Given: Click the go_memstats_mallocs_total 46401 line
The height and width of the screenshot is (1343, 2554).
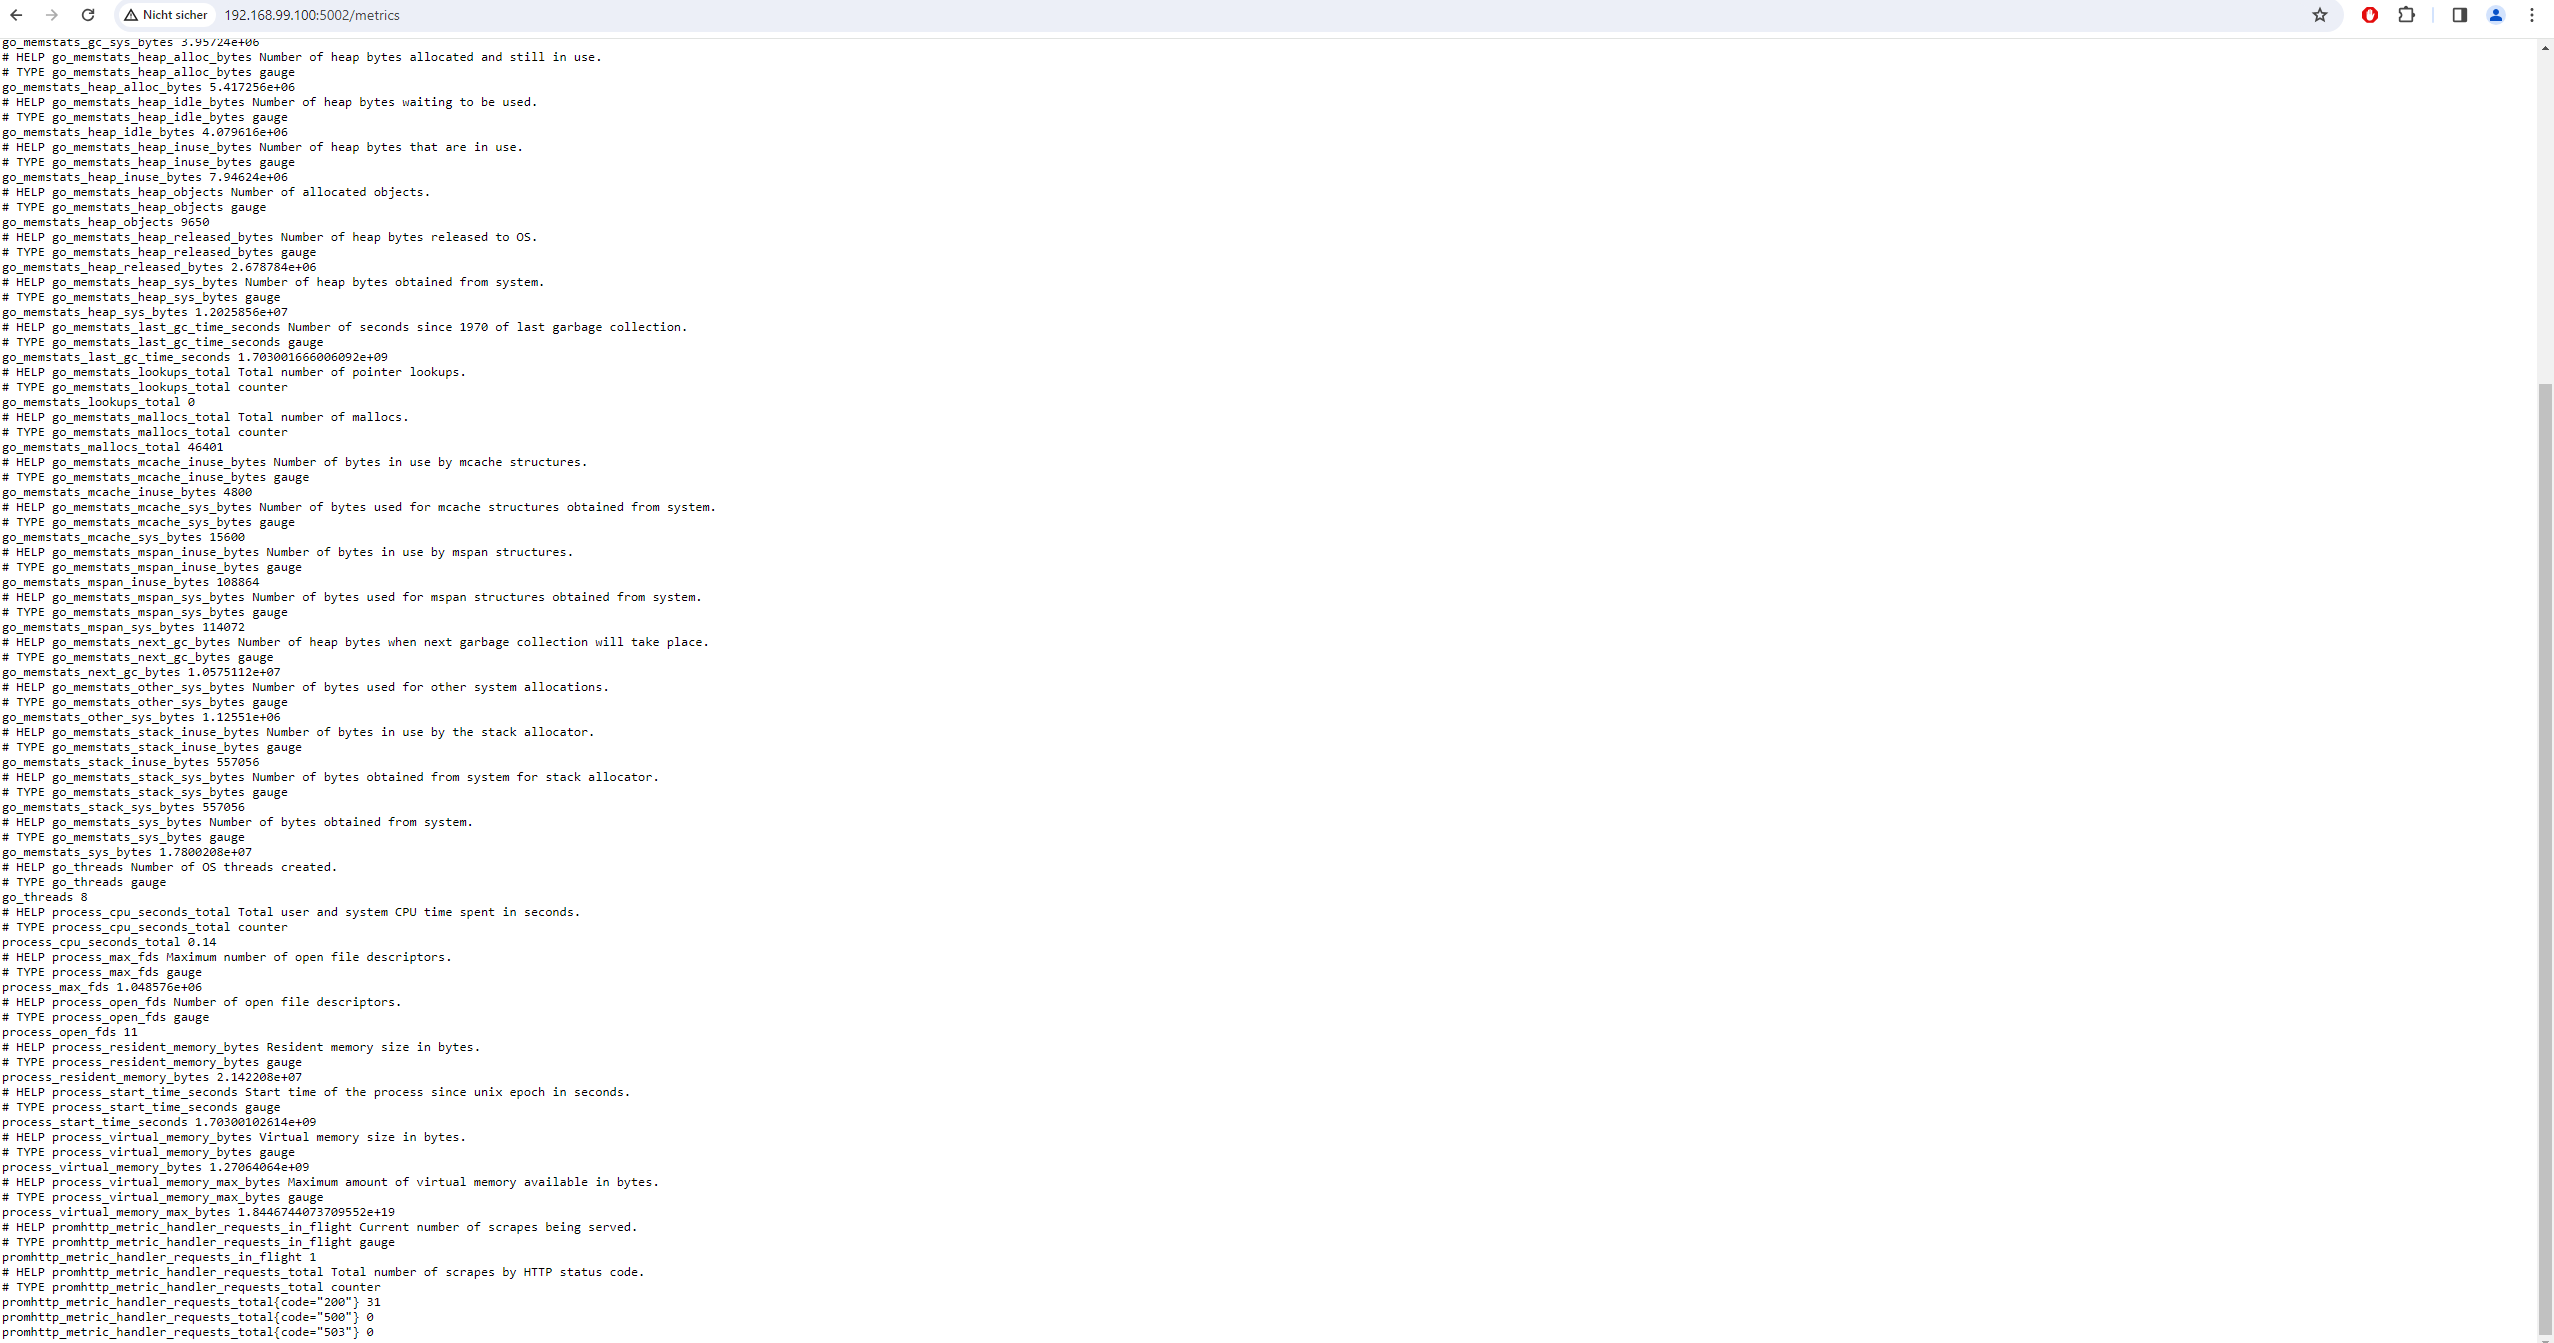Looking at the screenshot, I should click(113, 447).
